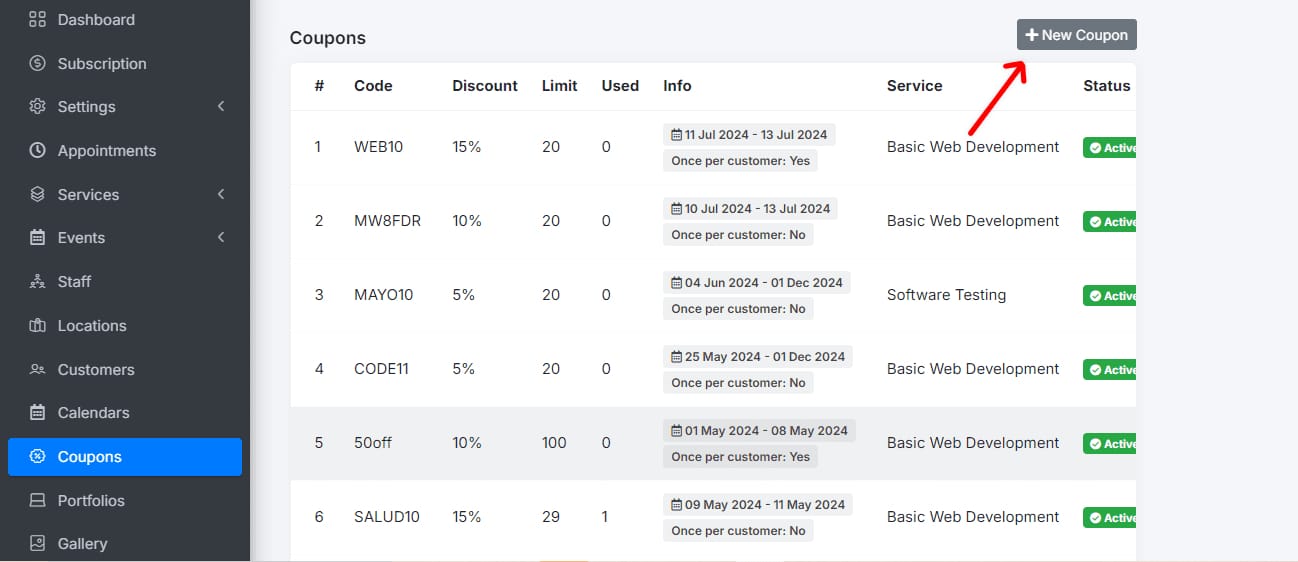Click the Portfolios icon in sidebar
Image resolution: width=1298 pixels, height=562 pixels.
point(38,501)
